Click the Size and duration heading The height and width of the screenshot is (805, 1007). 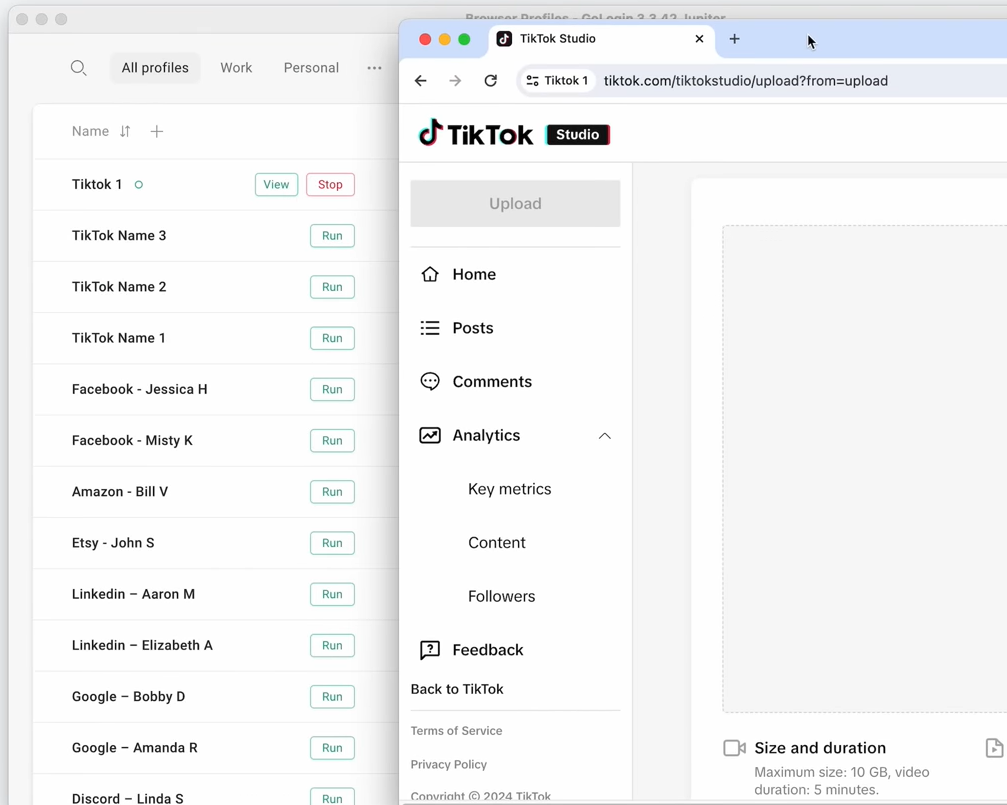click(820, 748)
